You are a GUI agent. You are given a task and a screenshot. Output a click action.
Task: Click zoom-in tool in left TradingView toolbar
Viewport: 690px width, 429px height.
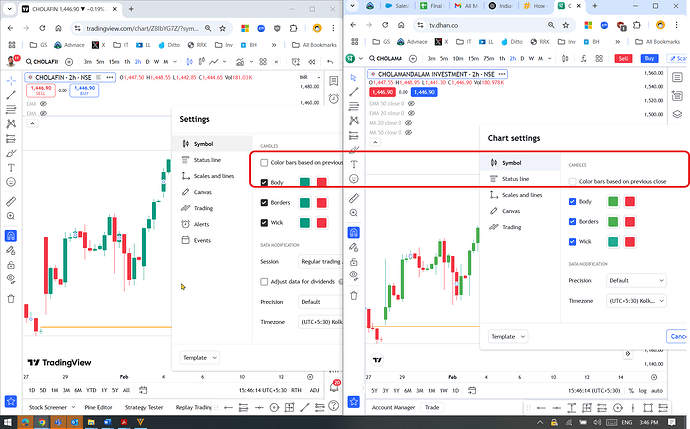click(11, 216)
